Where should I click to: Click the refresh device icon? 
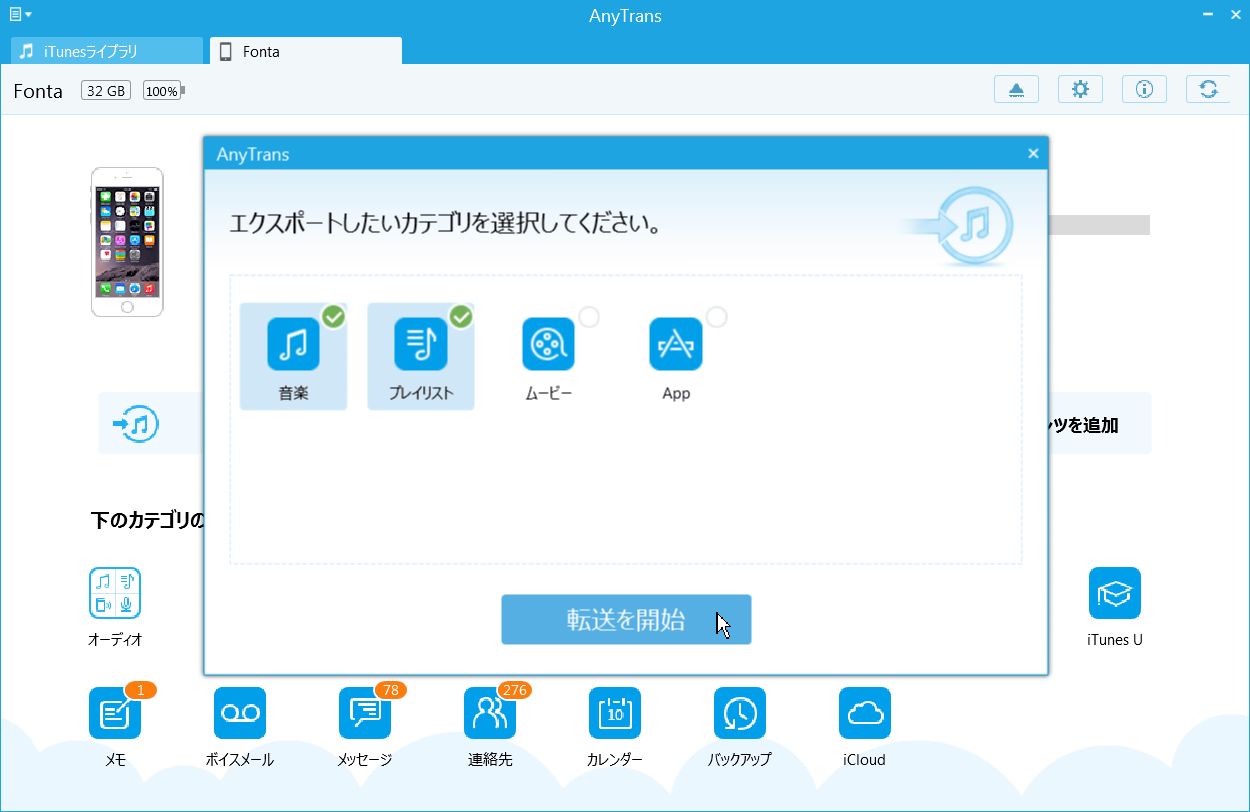(x=1208, y=89)
